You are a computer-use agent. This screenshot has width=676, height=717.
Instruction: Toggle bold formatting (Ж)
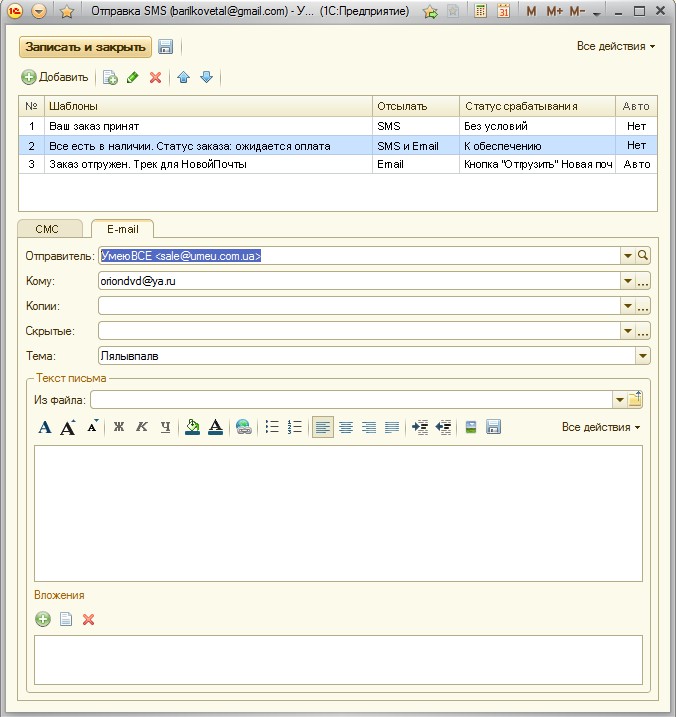pos(119,427)
